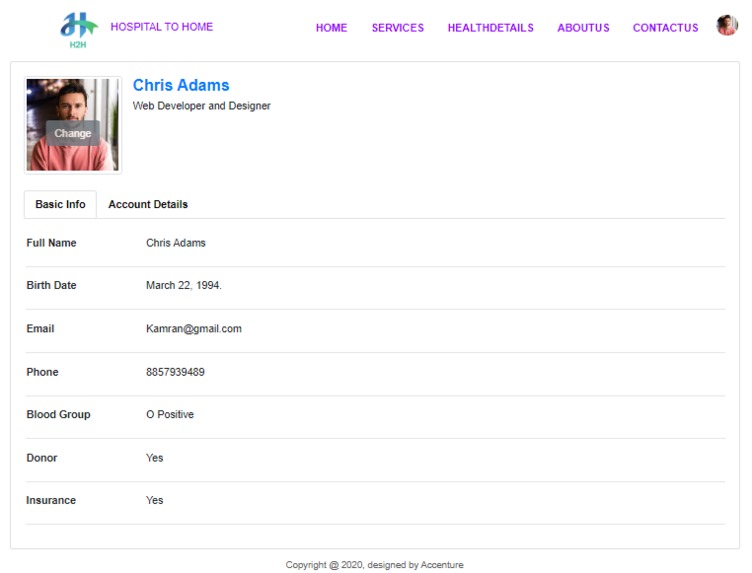The image size is (752, 573).
Task: Click the HOSPITAL TO HOME brand link
Action: [162, 27]
